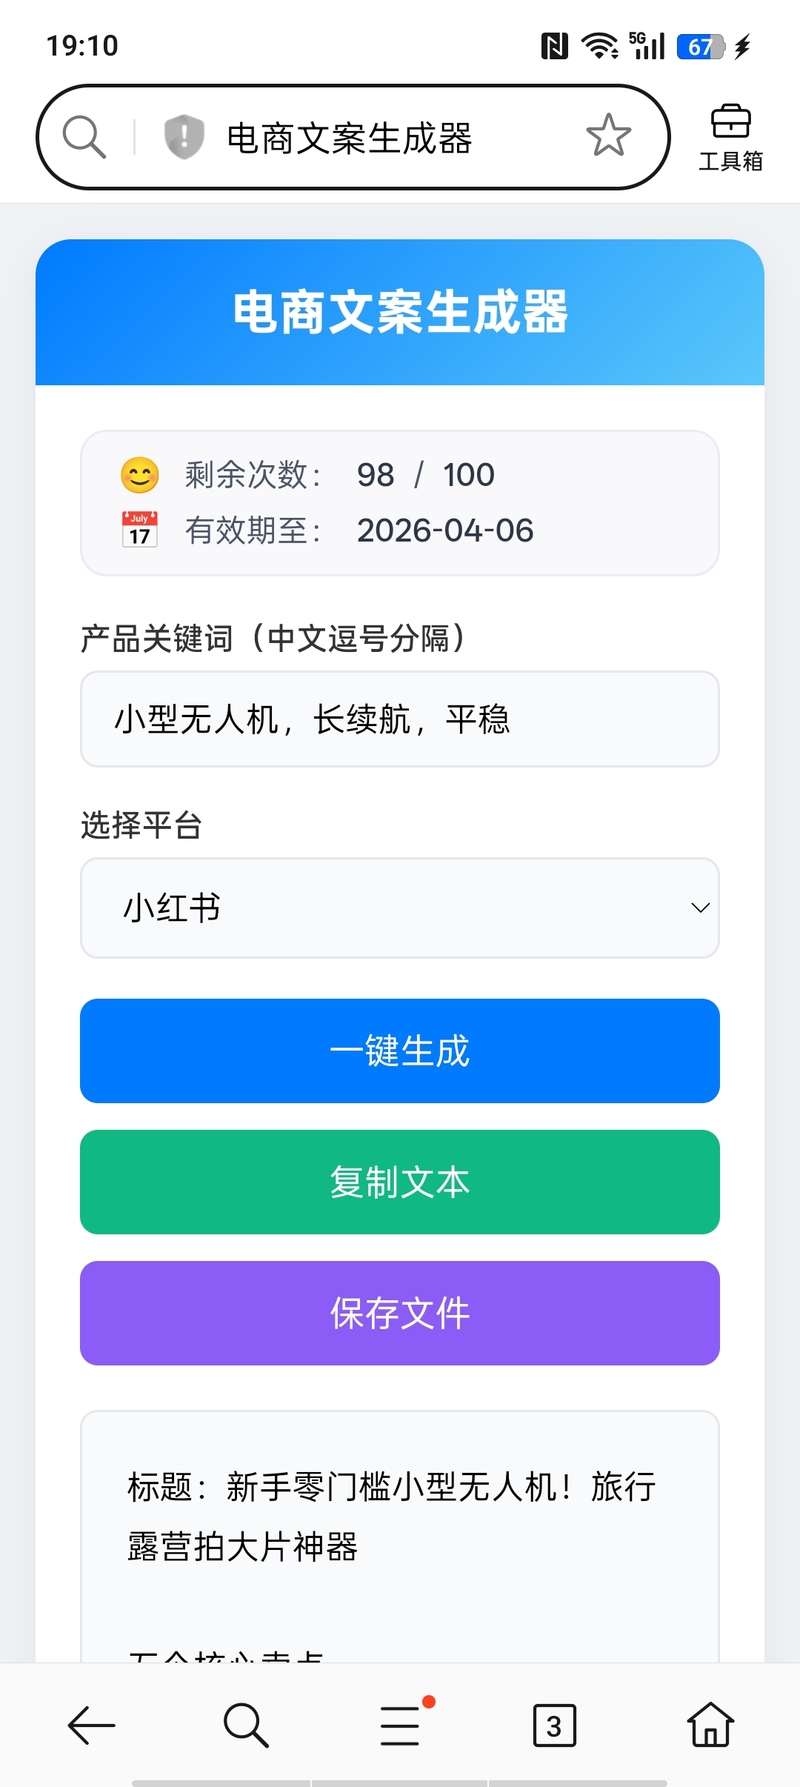
Task: Tap the site security shield icon
Action: (x=184, y=137)
